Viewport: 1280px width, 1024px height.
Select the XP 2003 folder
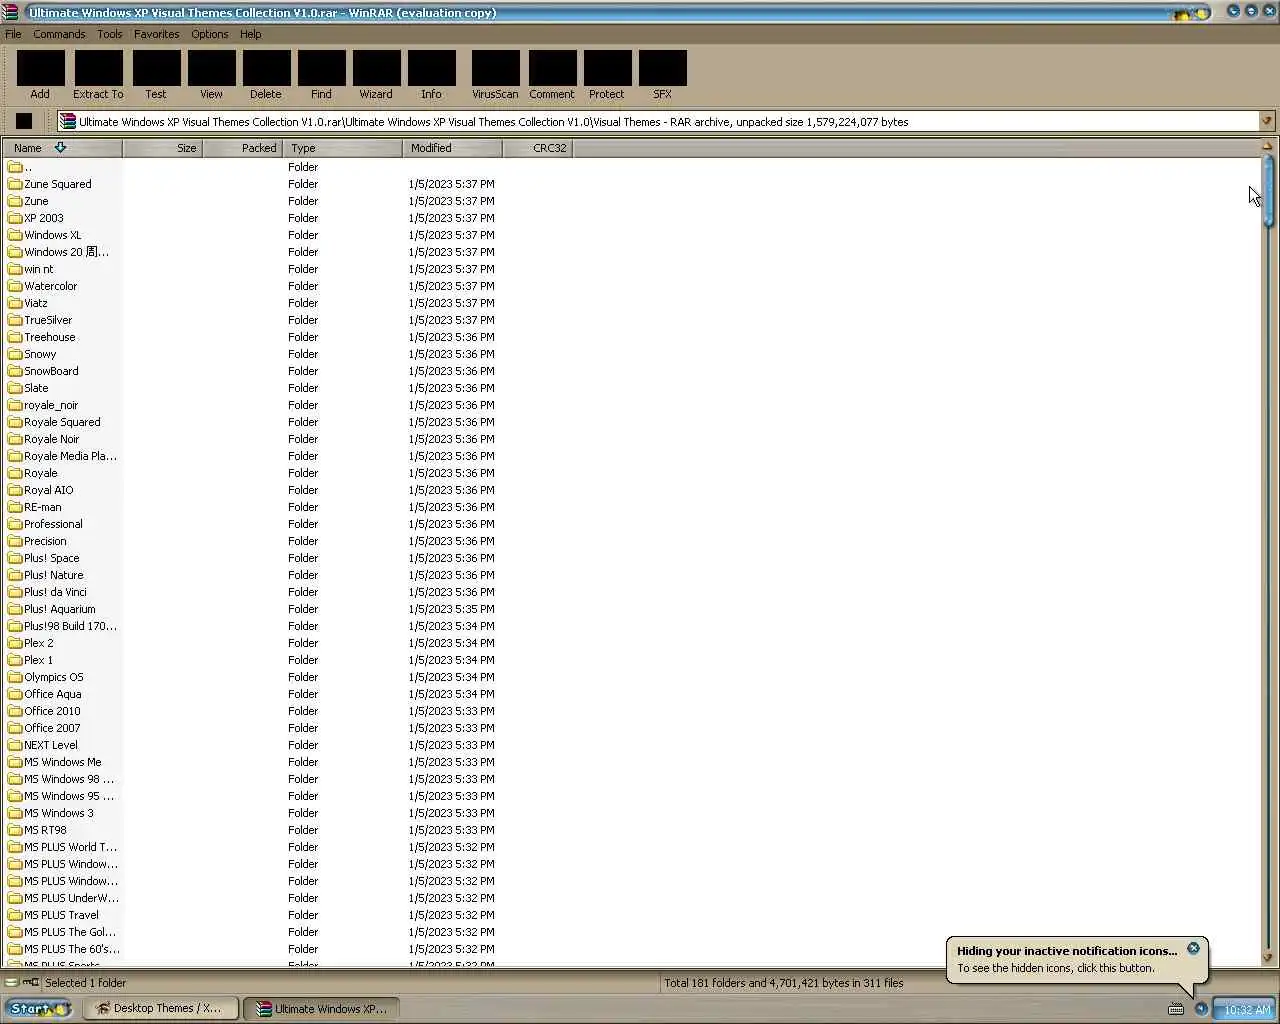(35, 218)
